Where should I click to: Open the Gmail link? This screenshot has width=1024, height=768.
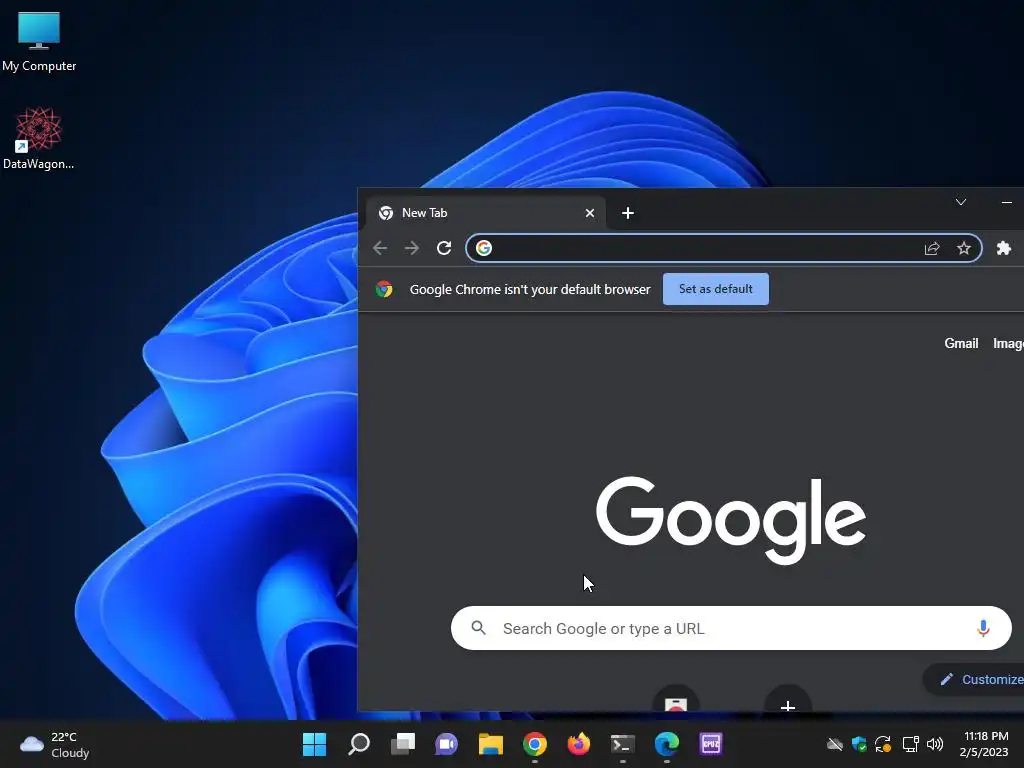click(x=961, y=344)
